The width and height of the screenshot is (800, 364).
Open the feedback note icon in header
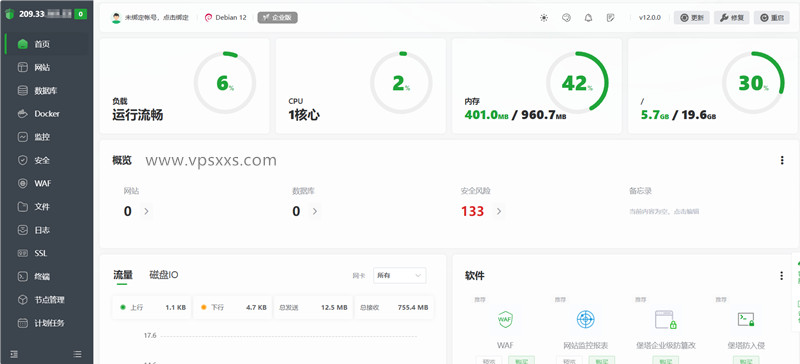coord(610,18)
